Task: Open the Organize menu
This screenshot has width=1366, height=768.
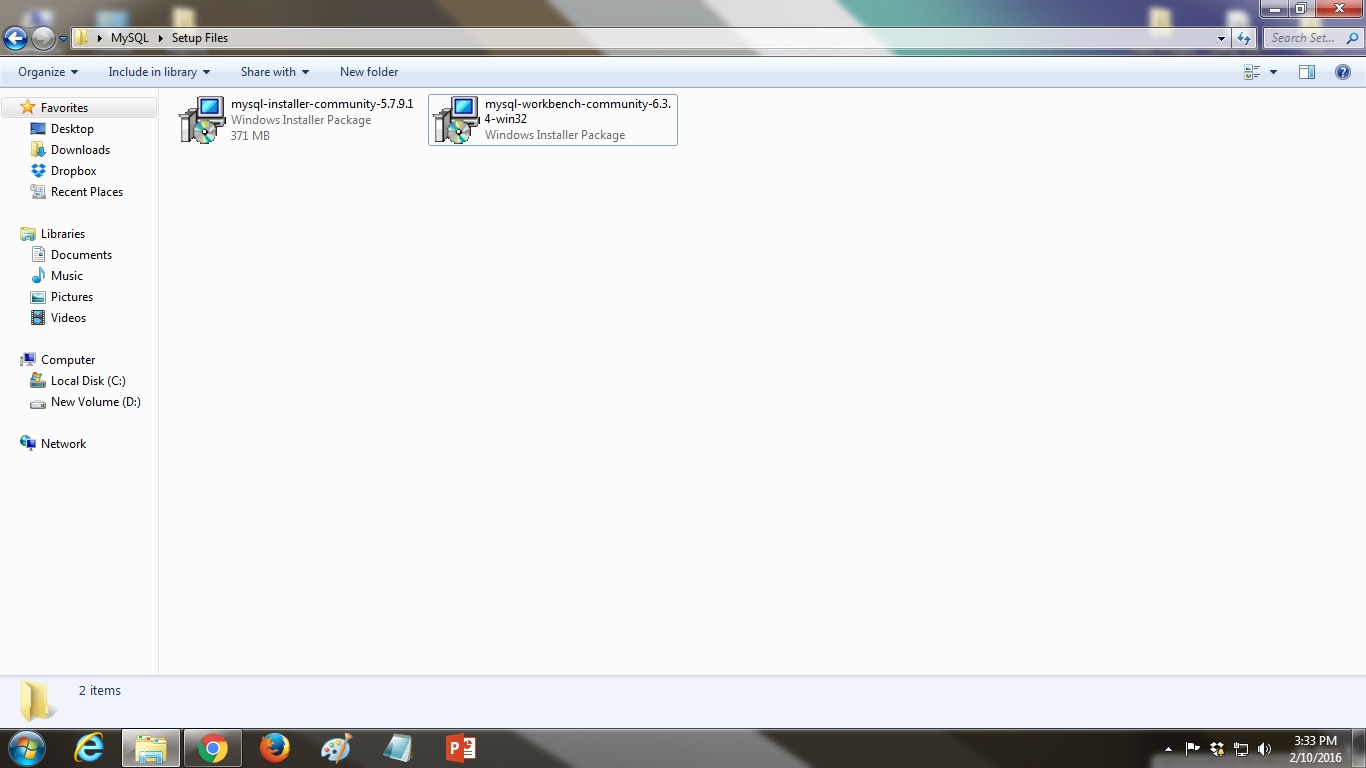Action: tap(48, 72)
